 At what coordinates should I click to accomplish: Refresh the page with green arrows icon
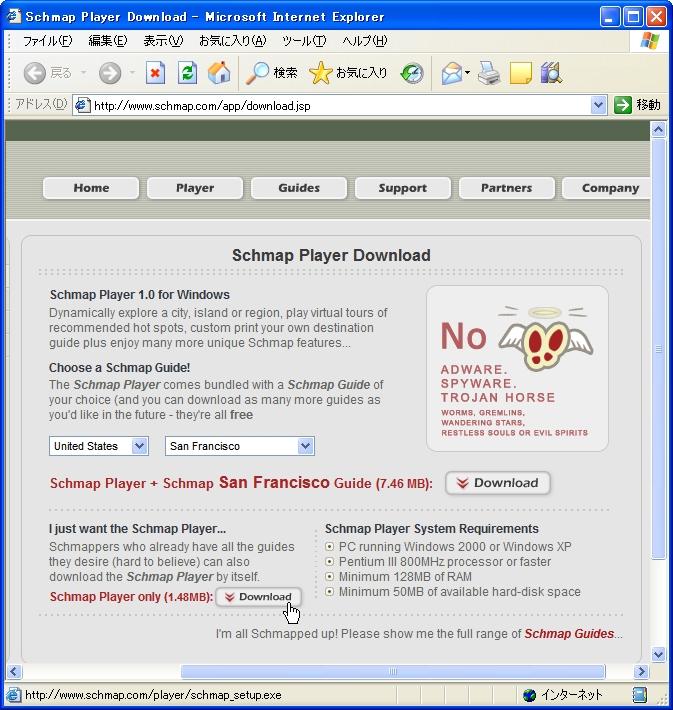pos(187,72)
